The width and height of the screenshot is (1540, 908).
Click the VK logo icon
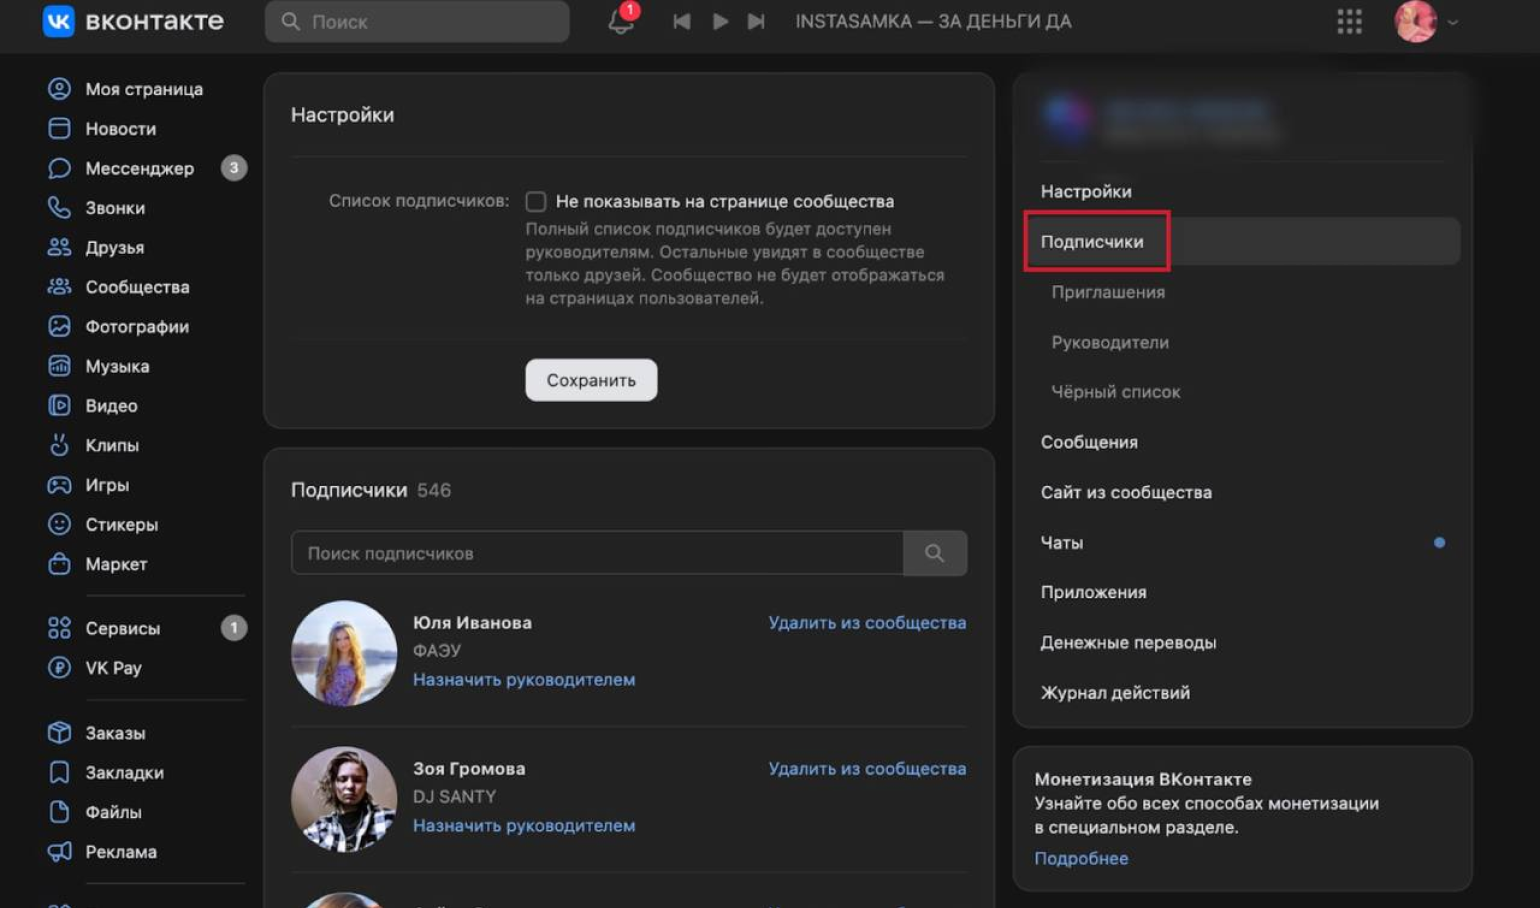point(59,21)
